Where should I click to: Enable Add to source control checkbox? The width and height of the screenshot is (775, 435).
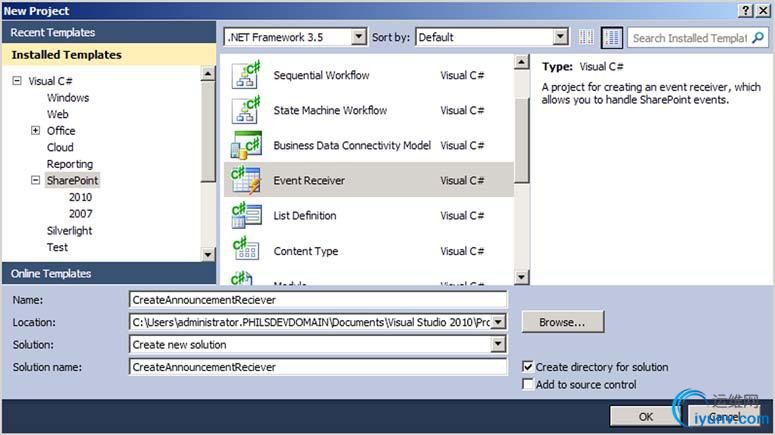click(x=528, y=384)
